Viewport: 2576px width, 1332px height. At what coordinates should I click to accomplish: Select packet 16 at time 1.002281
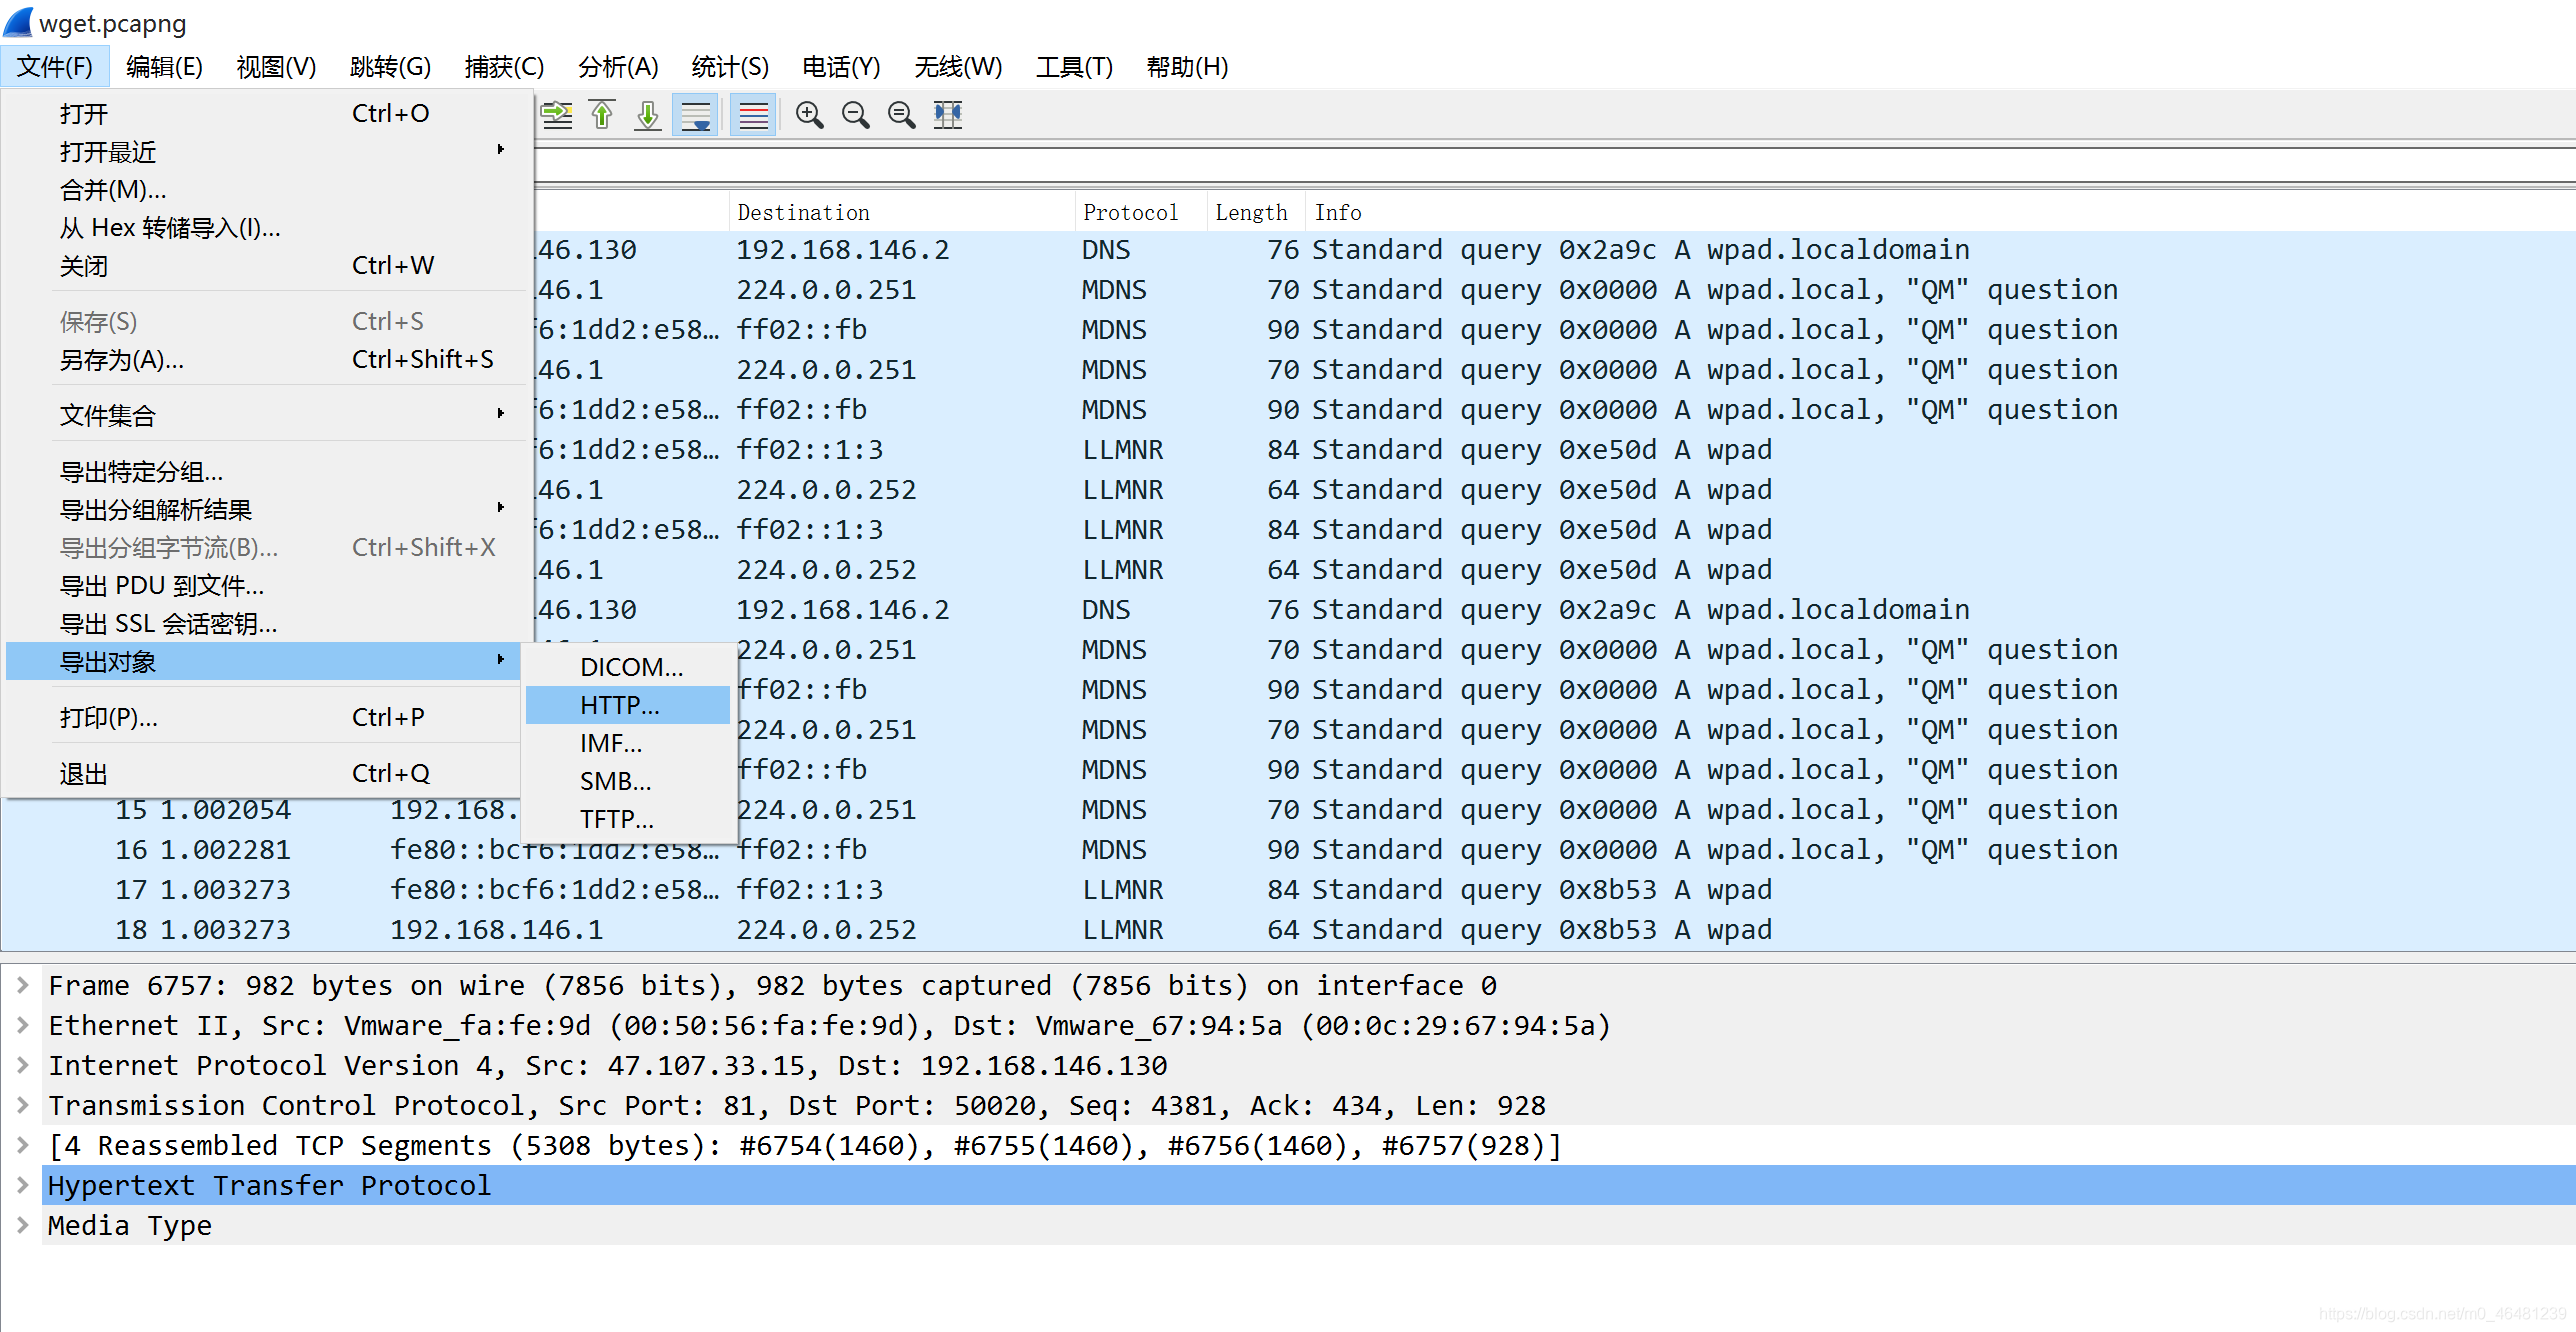[x=1288, y=850]
